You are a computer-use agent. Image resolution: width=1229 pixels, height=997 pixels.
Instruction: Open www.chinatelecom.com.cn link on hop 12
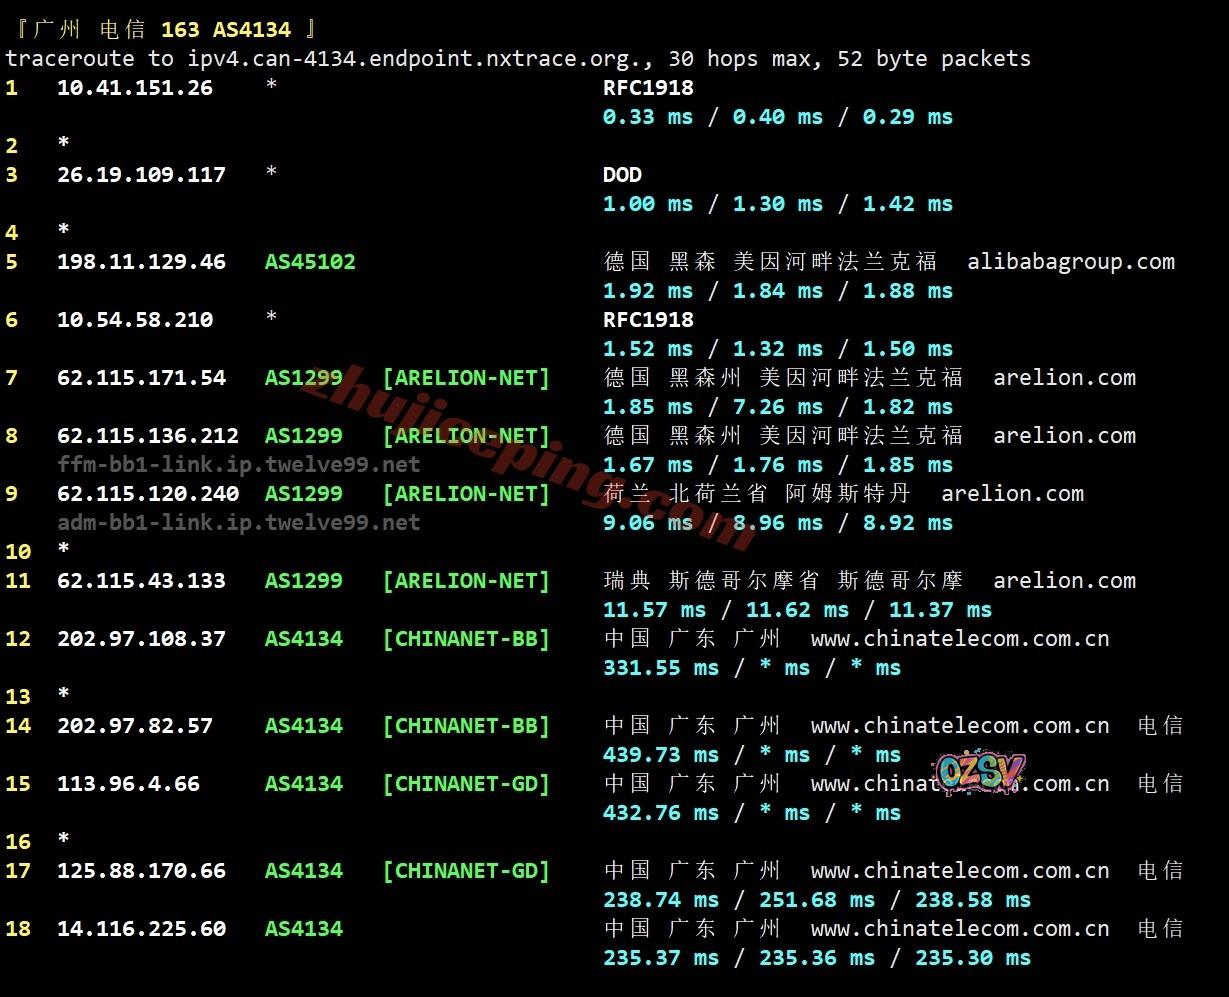[960, 639]
